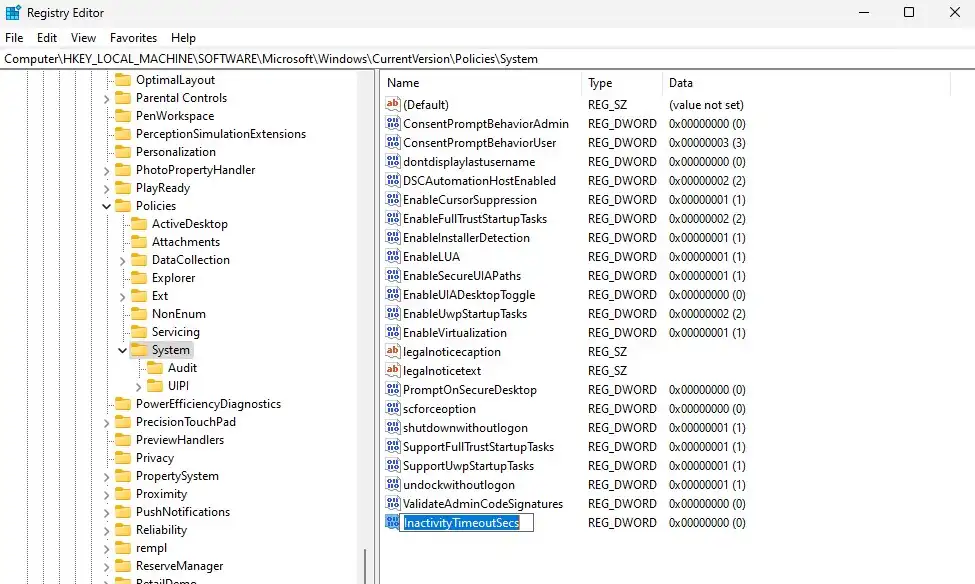The height and width of the screenshot is (584, 975).
Task: Expand the Ext key
Action: (x=122, y=297)
